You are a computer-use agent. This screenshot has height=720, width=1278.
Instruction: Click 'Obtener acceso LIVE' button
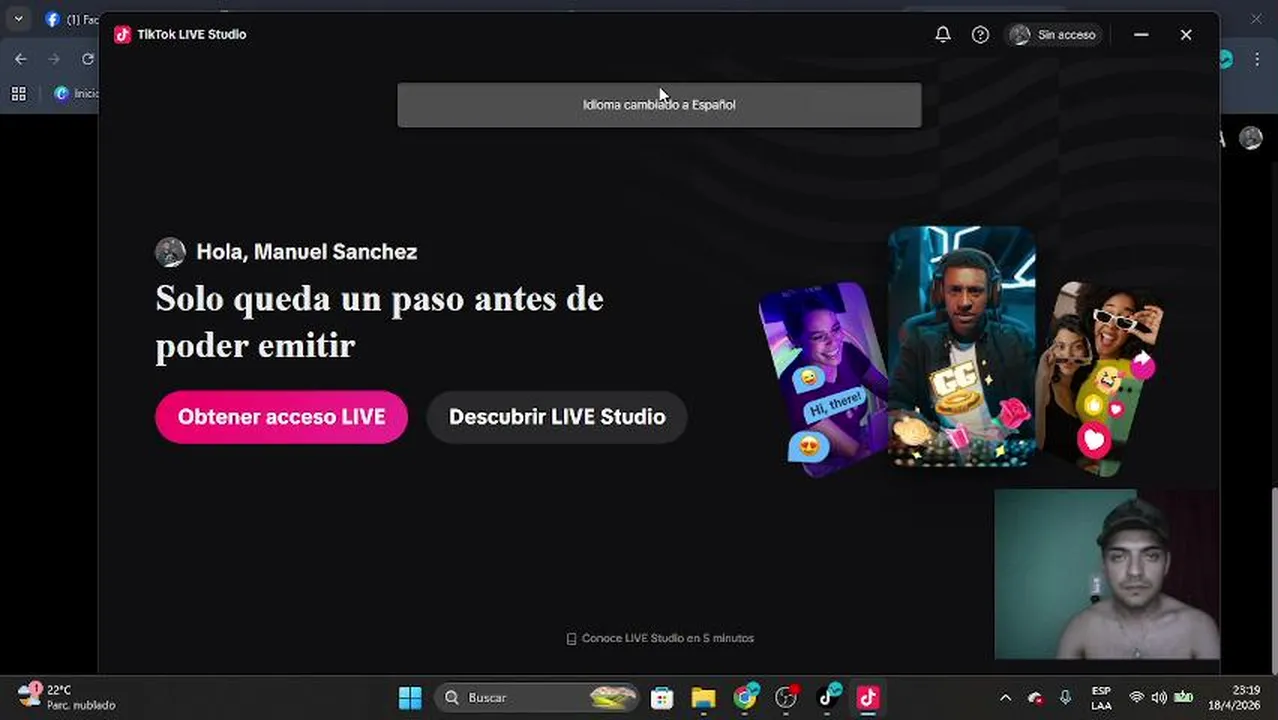tap(281, 417)
